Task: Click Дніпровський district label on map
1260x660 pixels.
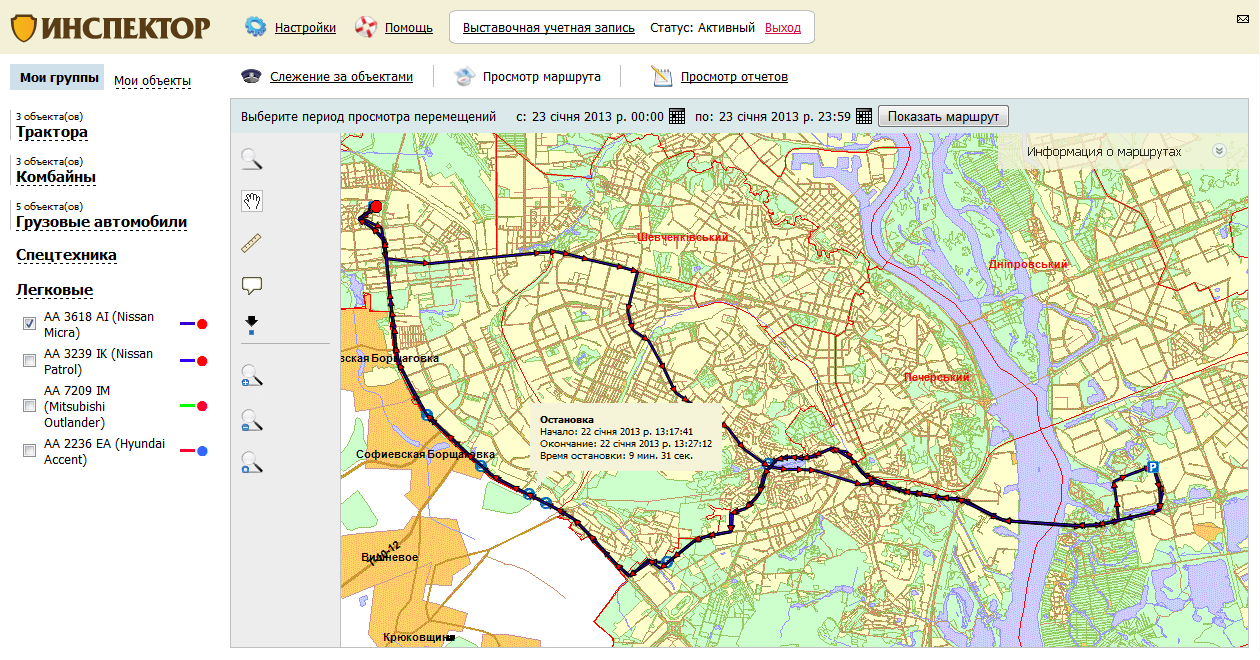Action: click(x=1028, y=264)
